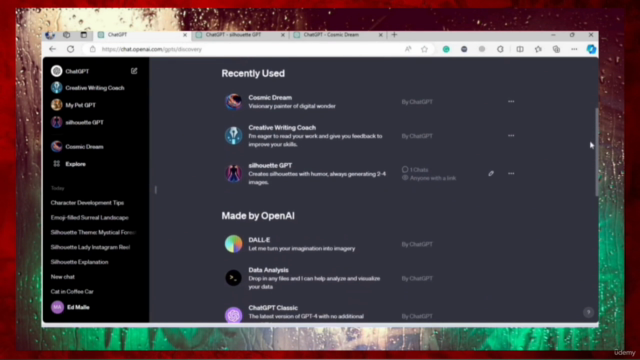The image size is (640, 360).
Task: Open DALL-E GPT title
Action: 259,240
